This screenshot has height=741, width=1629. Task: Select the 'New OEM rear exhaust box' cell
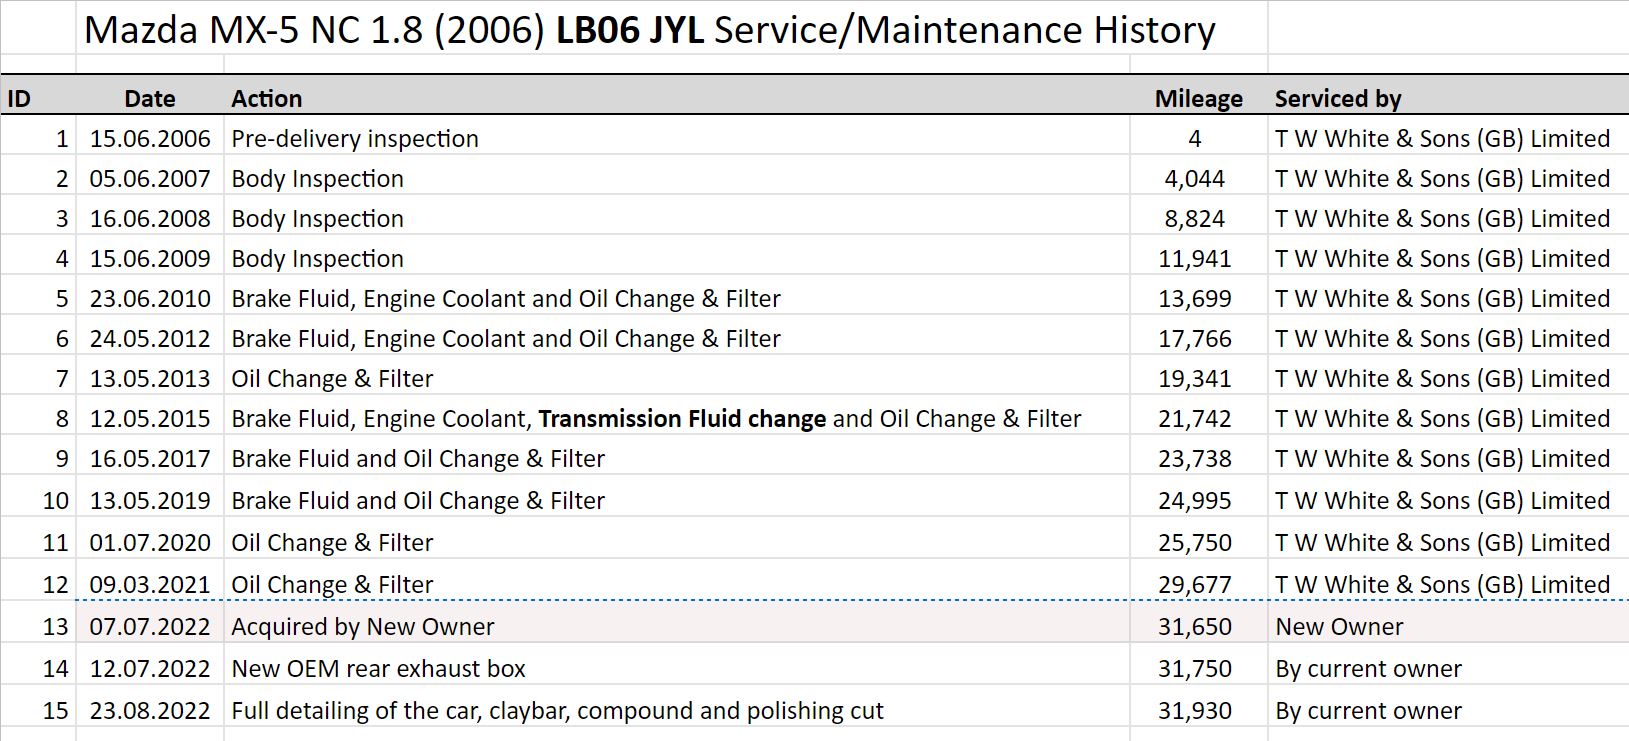(x=677, y=668)
